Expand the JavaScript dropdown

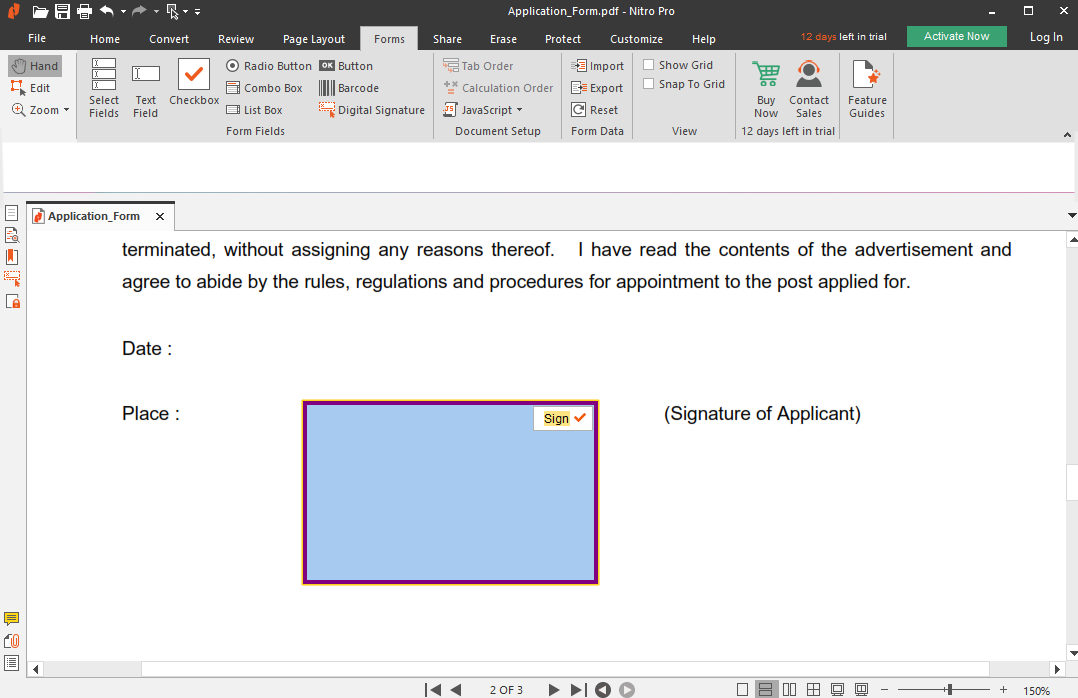(x=483, y=110)
